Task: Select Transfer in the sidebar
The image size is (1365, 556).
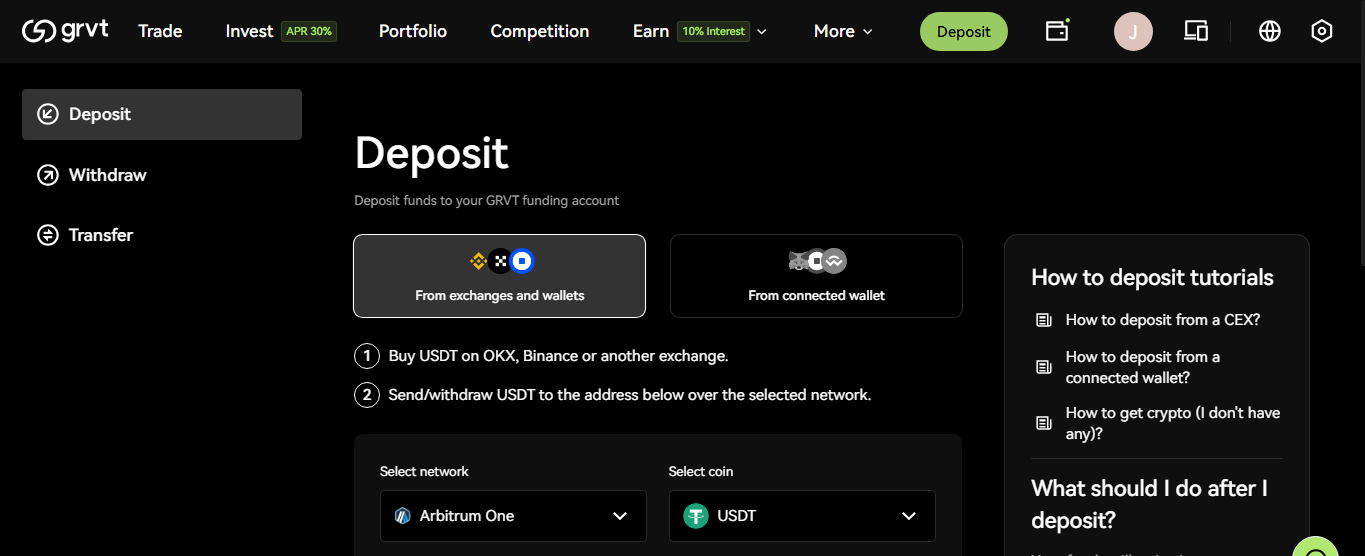Action: pos(100,235)
